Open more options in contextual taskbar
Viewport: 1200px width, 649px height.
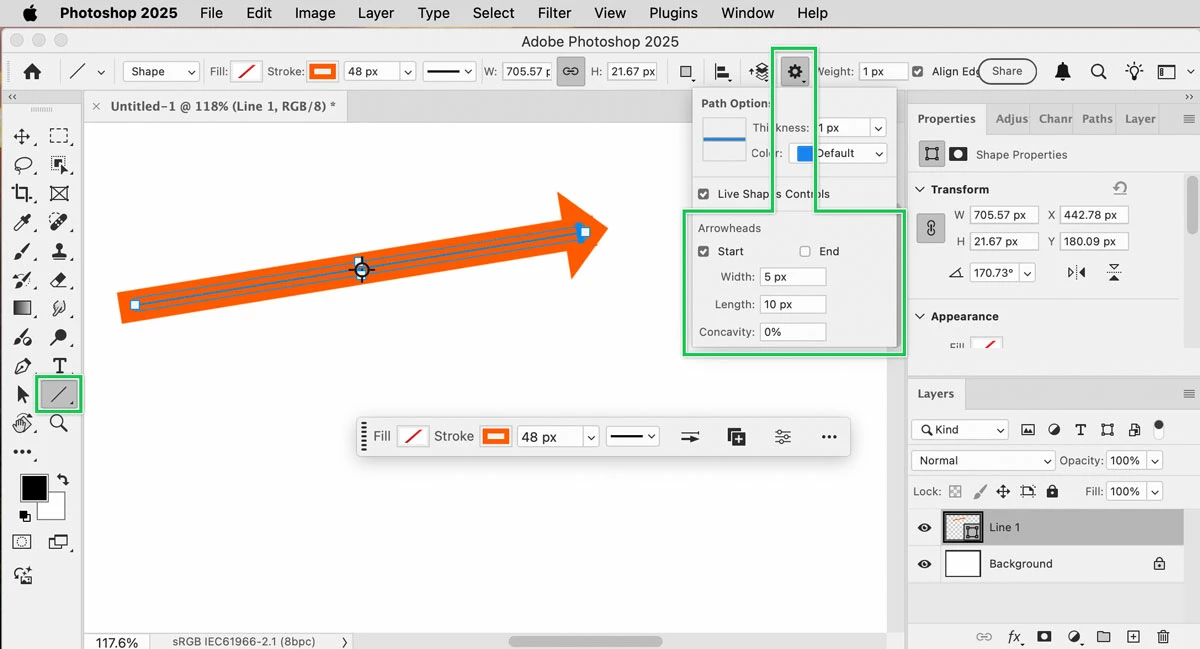click(829, 437)
